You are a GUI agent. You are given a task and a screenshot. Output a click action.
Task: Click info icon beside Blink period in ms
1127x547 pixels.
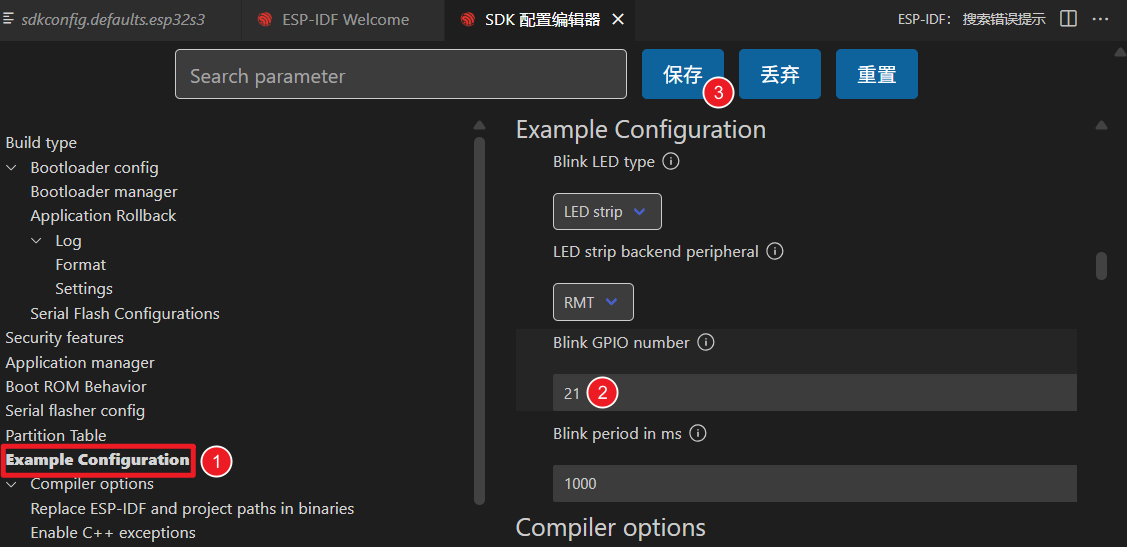(698, 433)
